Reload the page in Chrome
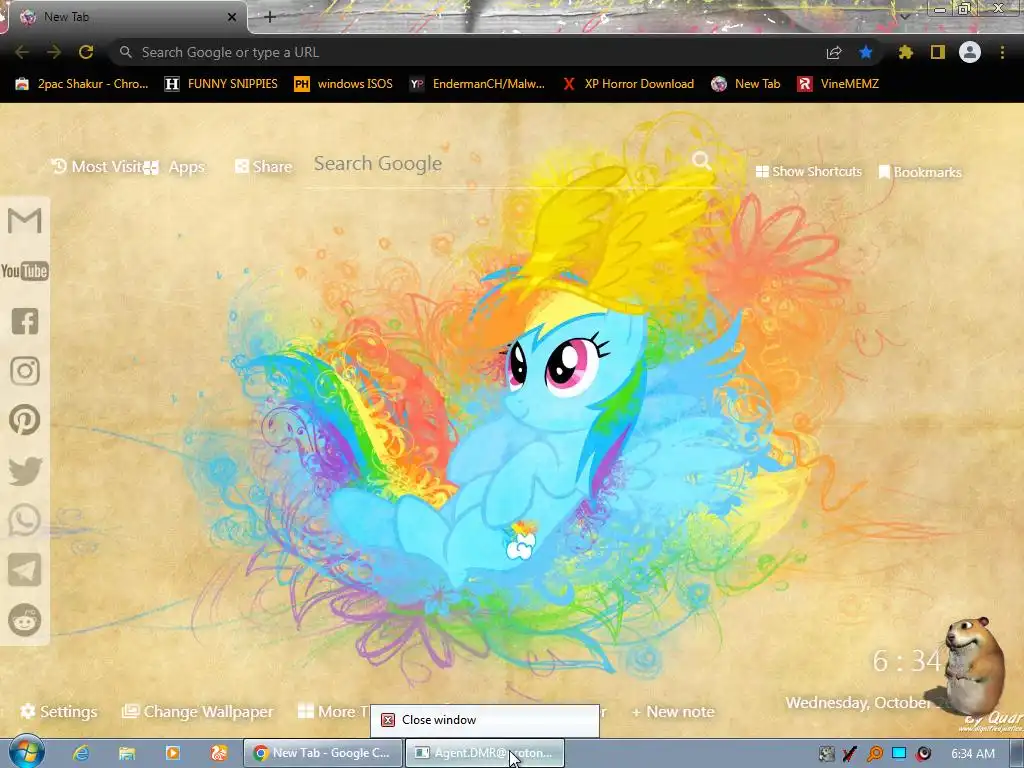Viewport: 1024px width, 768px height. pos(86,52)
